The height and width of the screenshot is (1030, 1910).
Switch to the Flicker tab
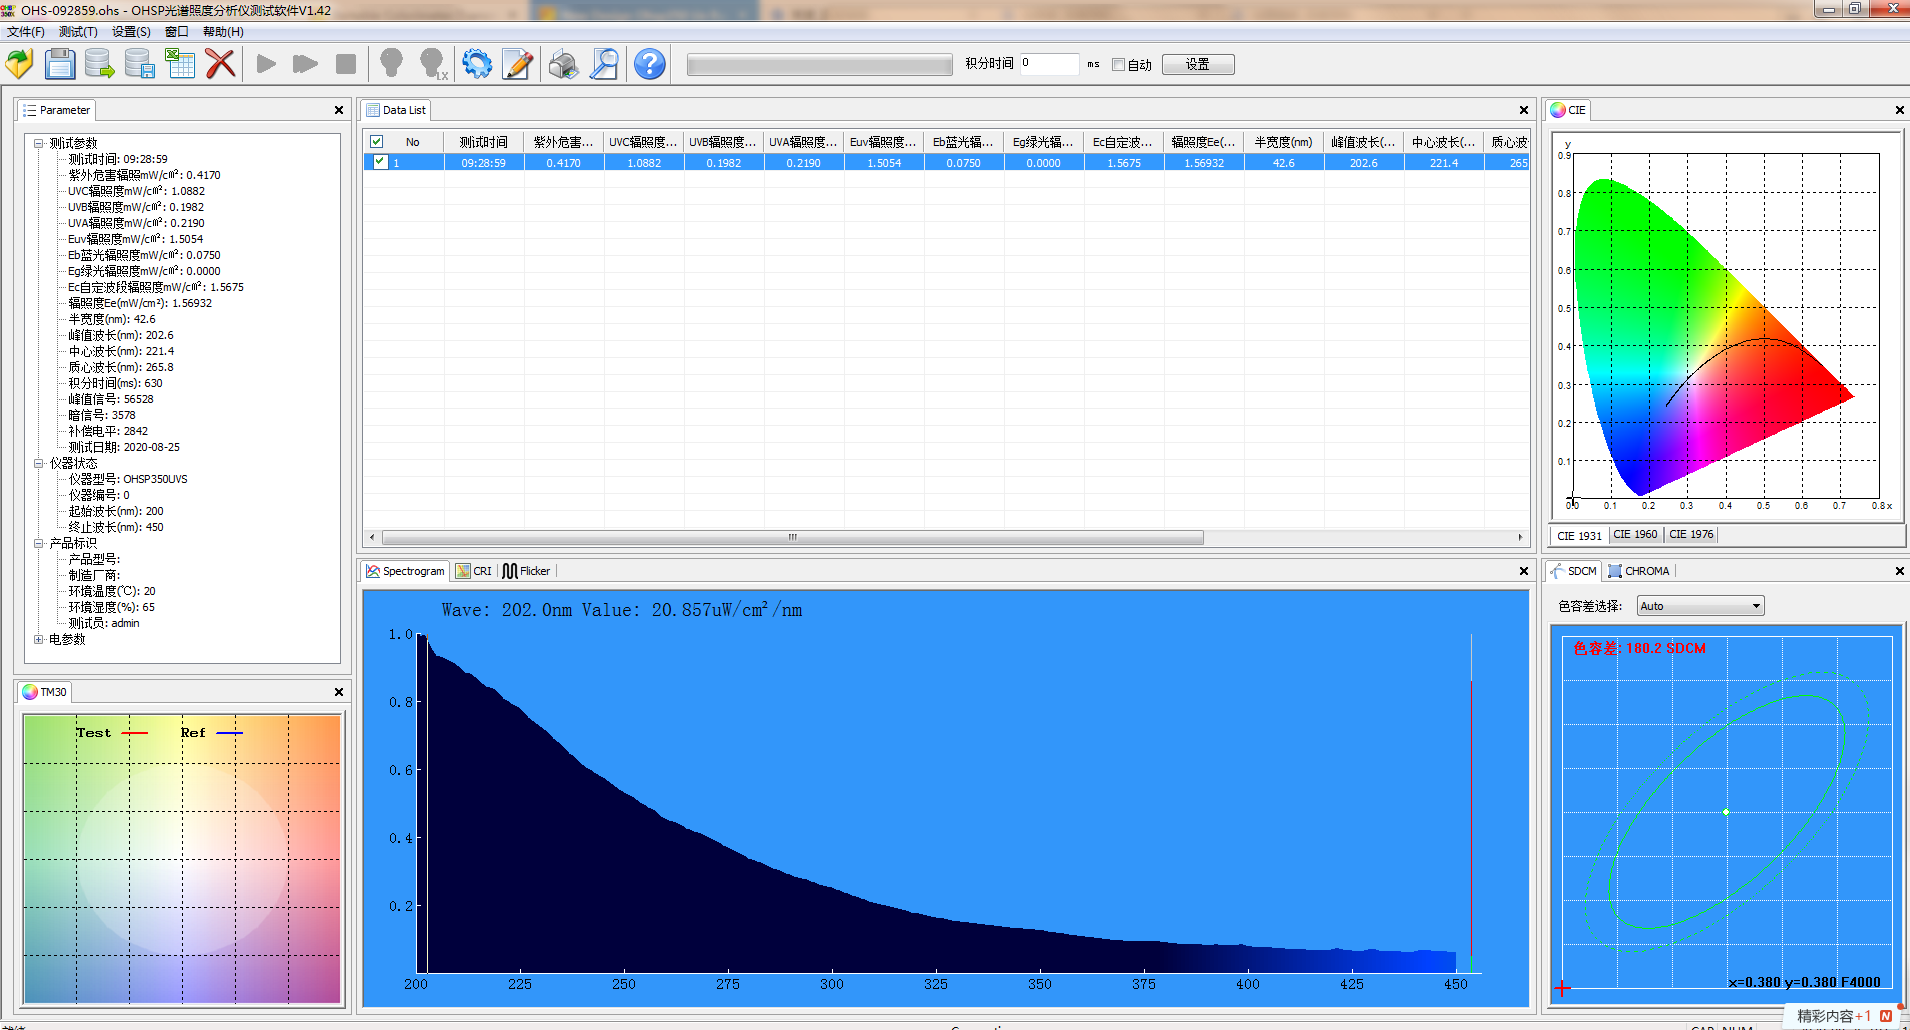pyautogui.click(x=527, y=571)
